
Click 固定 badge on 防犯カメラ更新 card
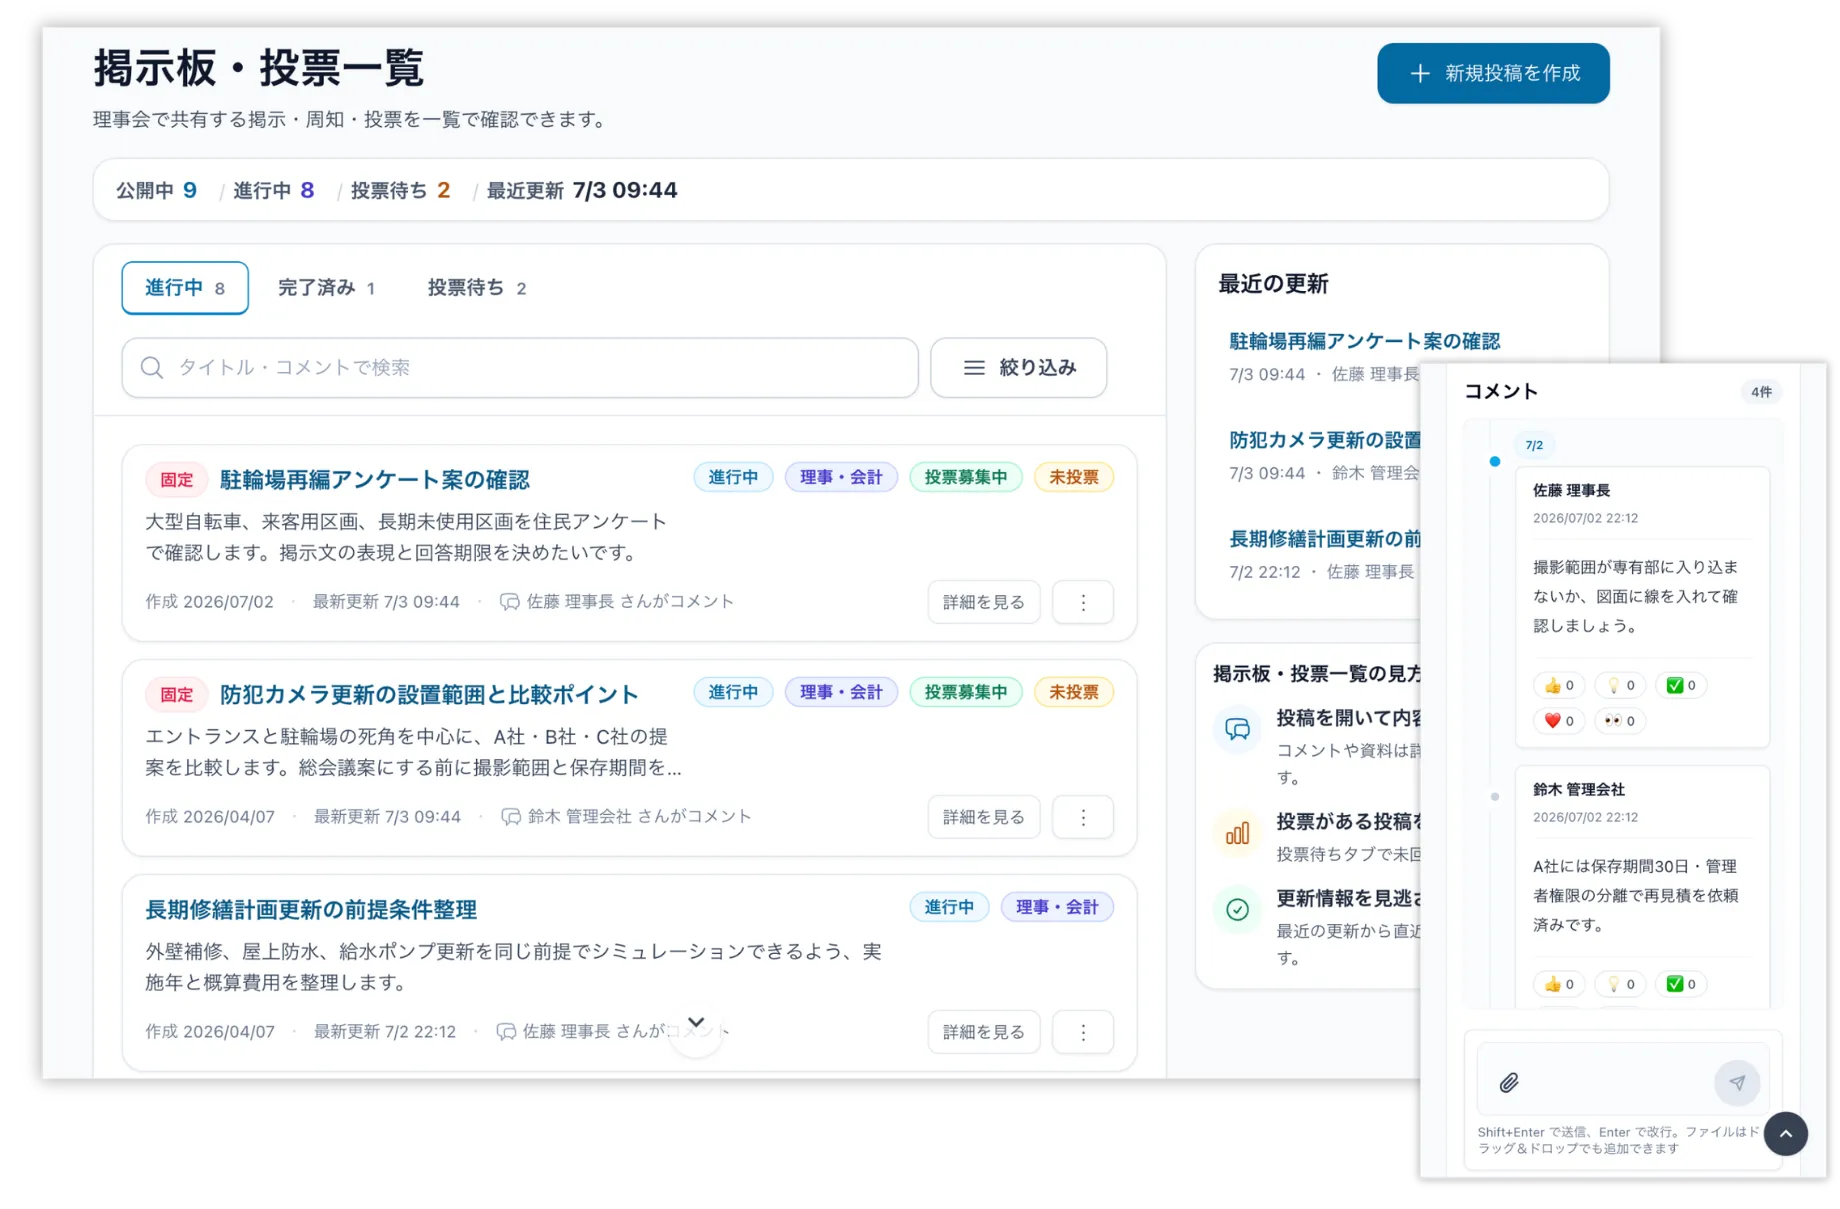pos(176,695)
